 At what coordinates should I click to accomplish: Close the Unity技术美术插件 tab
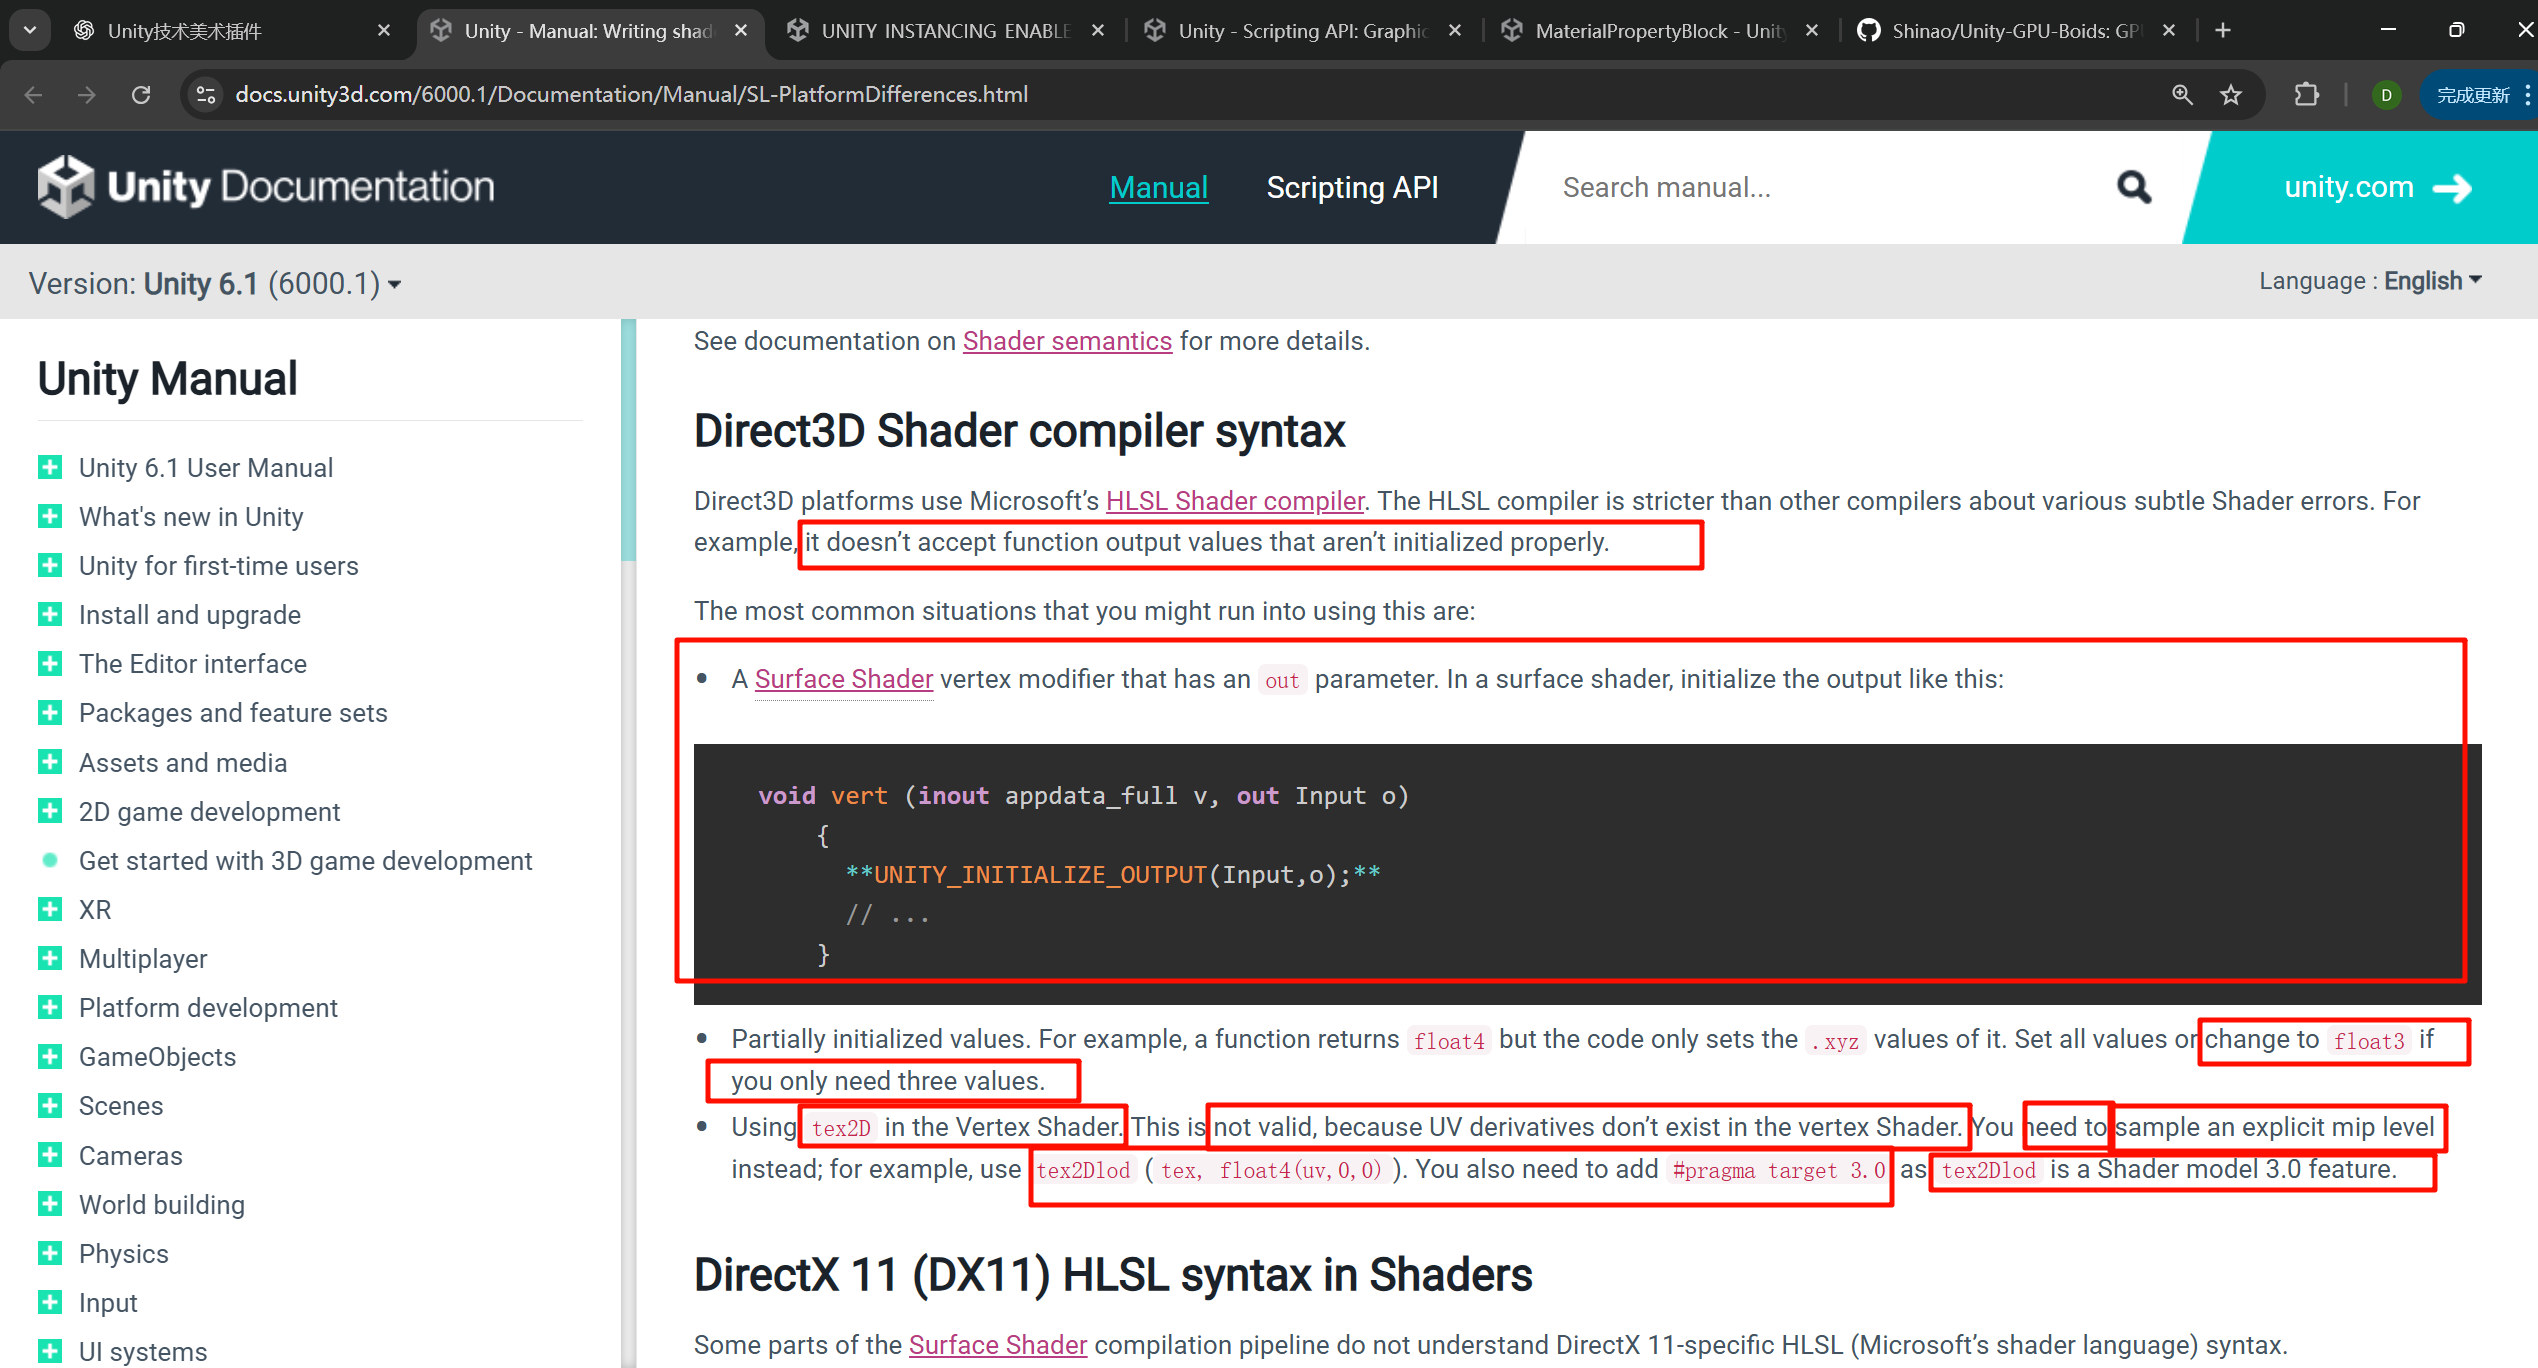click(x=384, y=30)
